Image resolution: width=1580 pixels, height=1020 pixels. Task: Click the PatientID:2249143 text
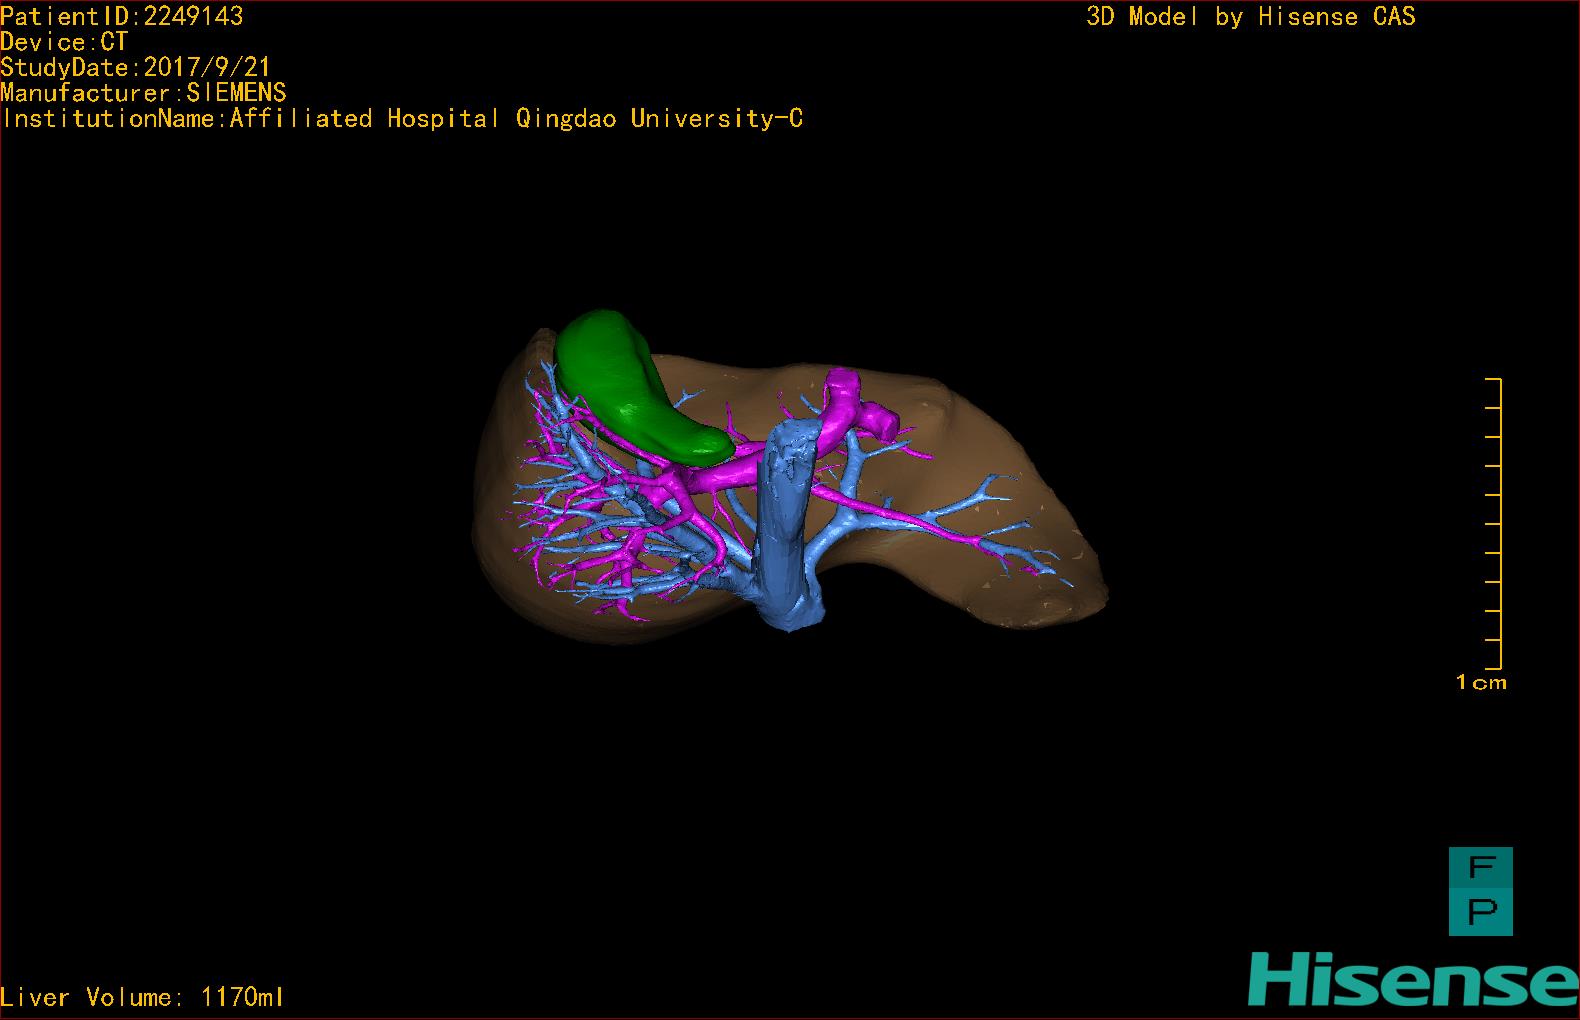122,16
